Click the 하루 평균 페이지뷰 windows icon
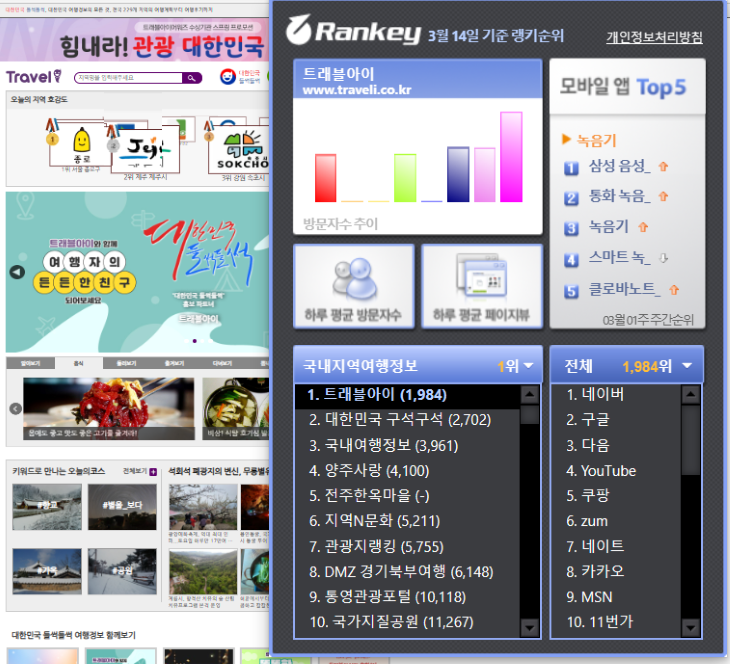 tap(481, 275)
